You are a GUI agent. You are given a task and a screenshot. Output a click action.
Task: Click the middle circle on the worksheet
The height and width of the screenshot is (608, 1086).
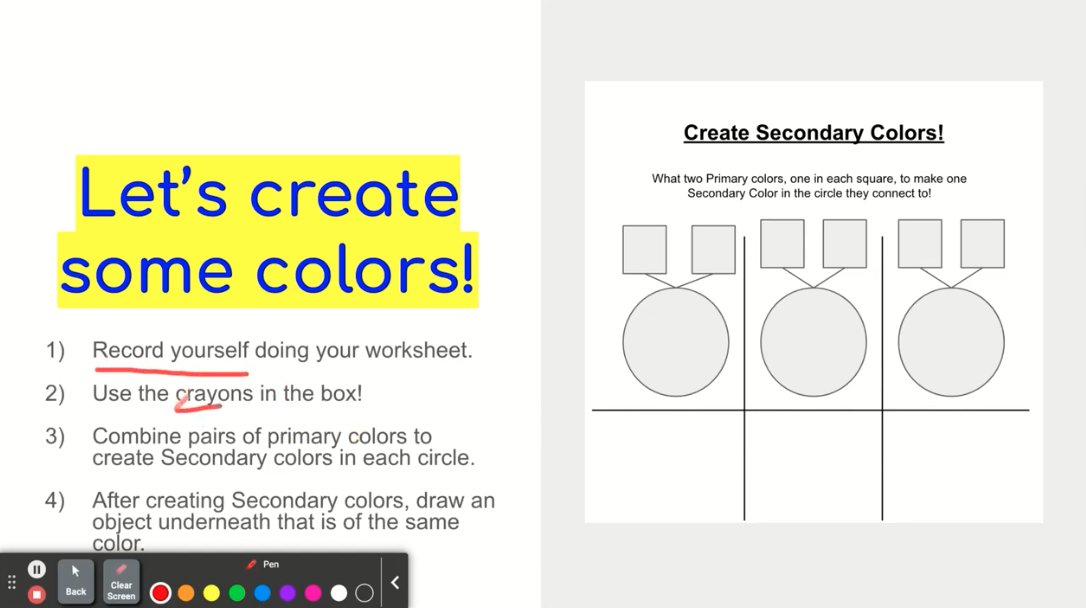[814, 342]
